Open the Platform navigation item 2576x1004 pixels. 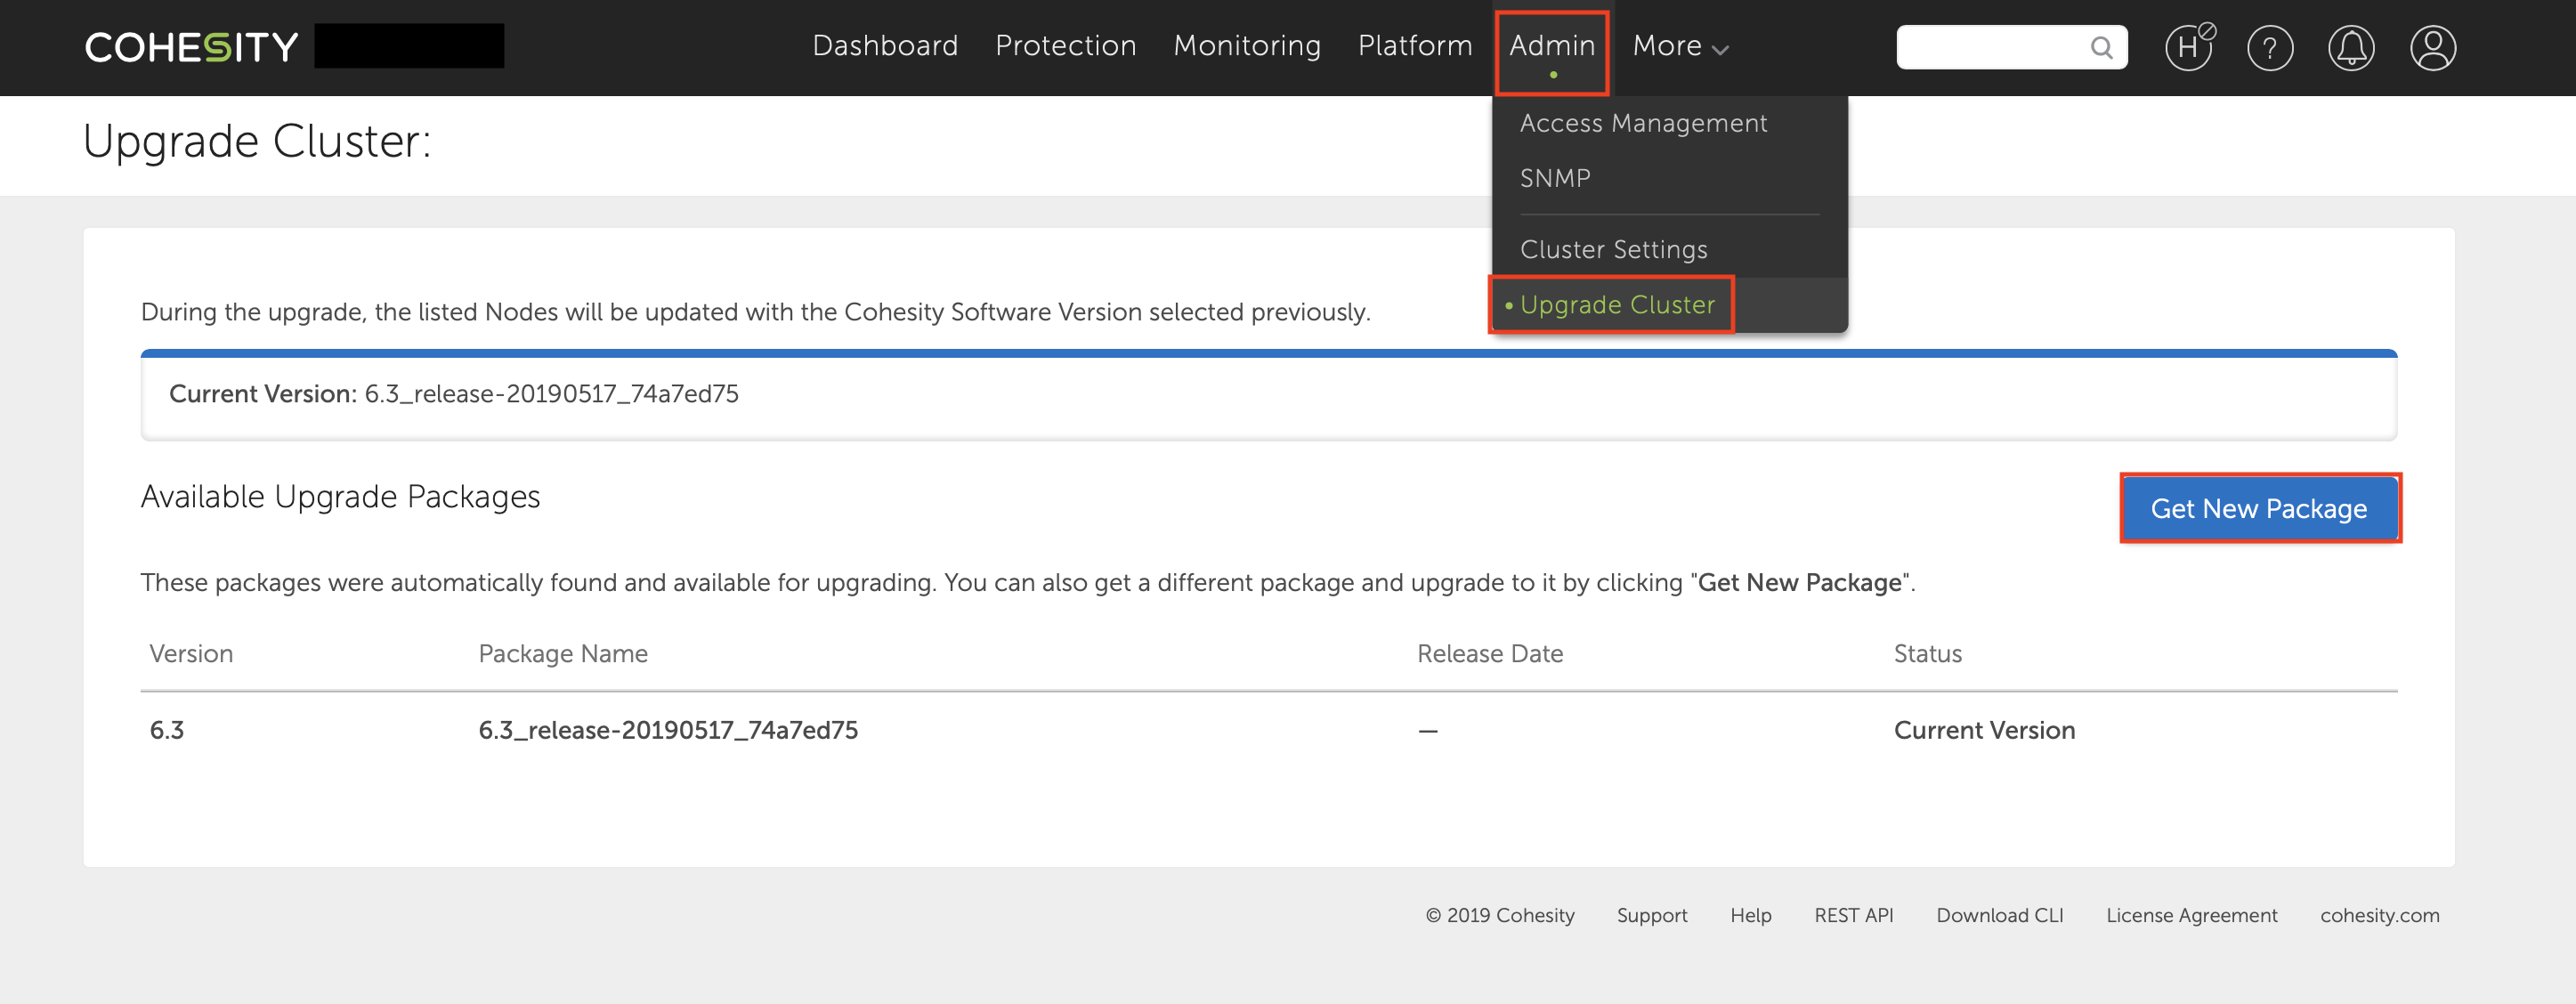[1414, 46]
